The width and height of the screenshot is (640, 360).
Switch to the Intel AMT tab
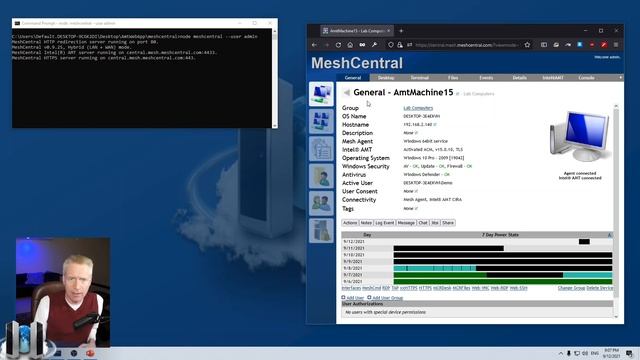tap(553, 78)
